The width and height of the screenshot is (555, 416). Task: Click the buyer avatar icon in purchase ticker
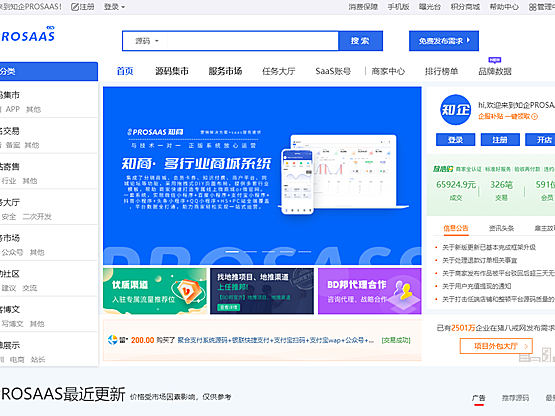[x=113, y=340]
